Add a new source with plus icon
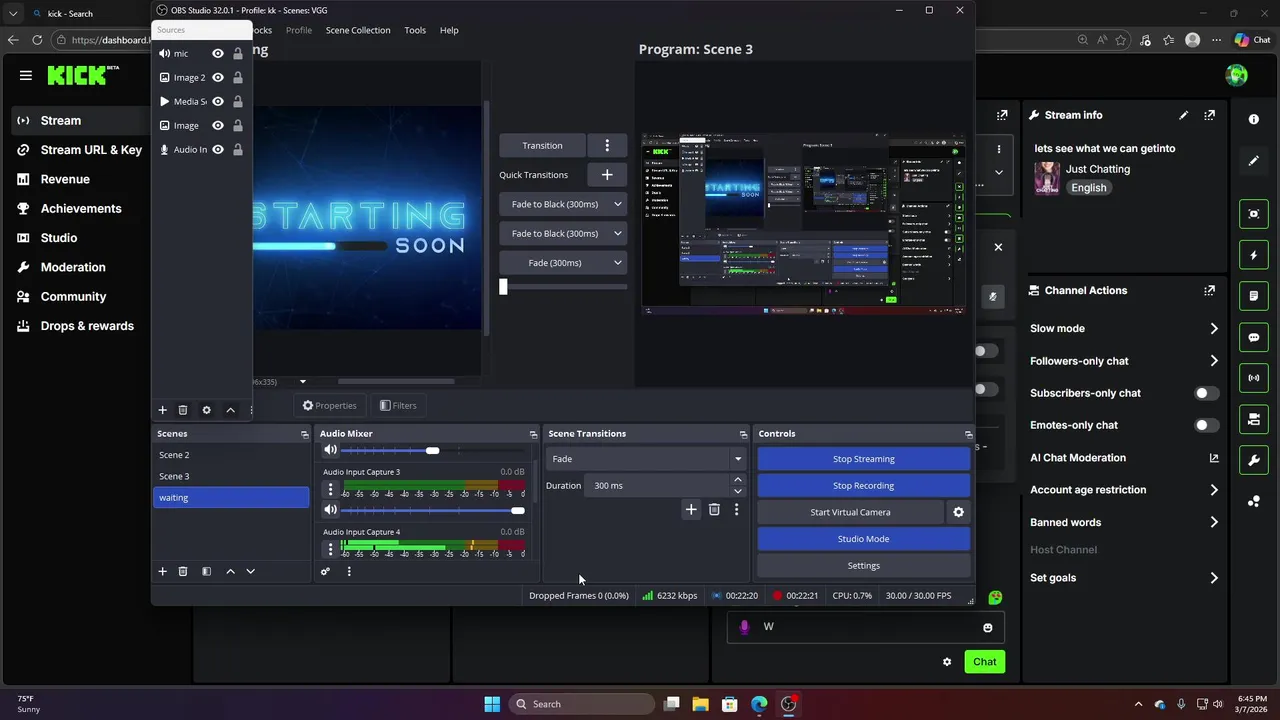This screenshot has width=1280, height=720. pos(162,410)
